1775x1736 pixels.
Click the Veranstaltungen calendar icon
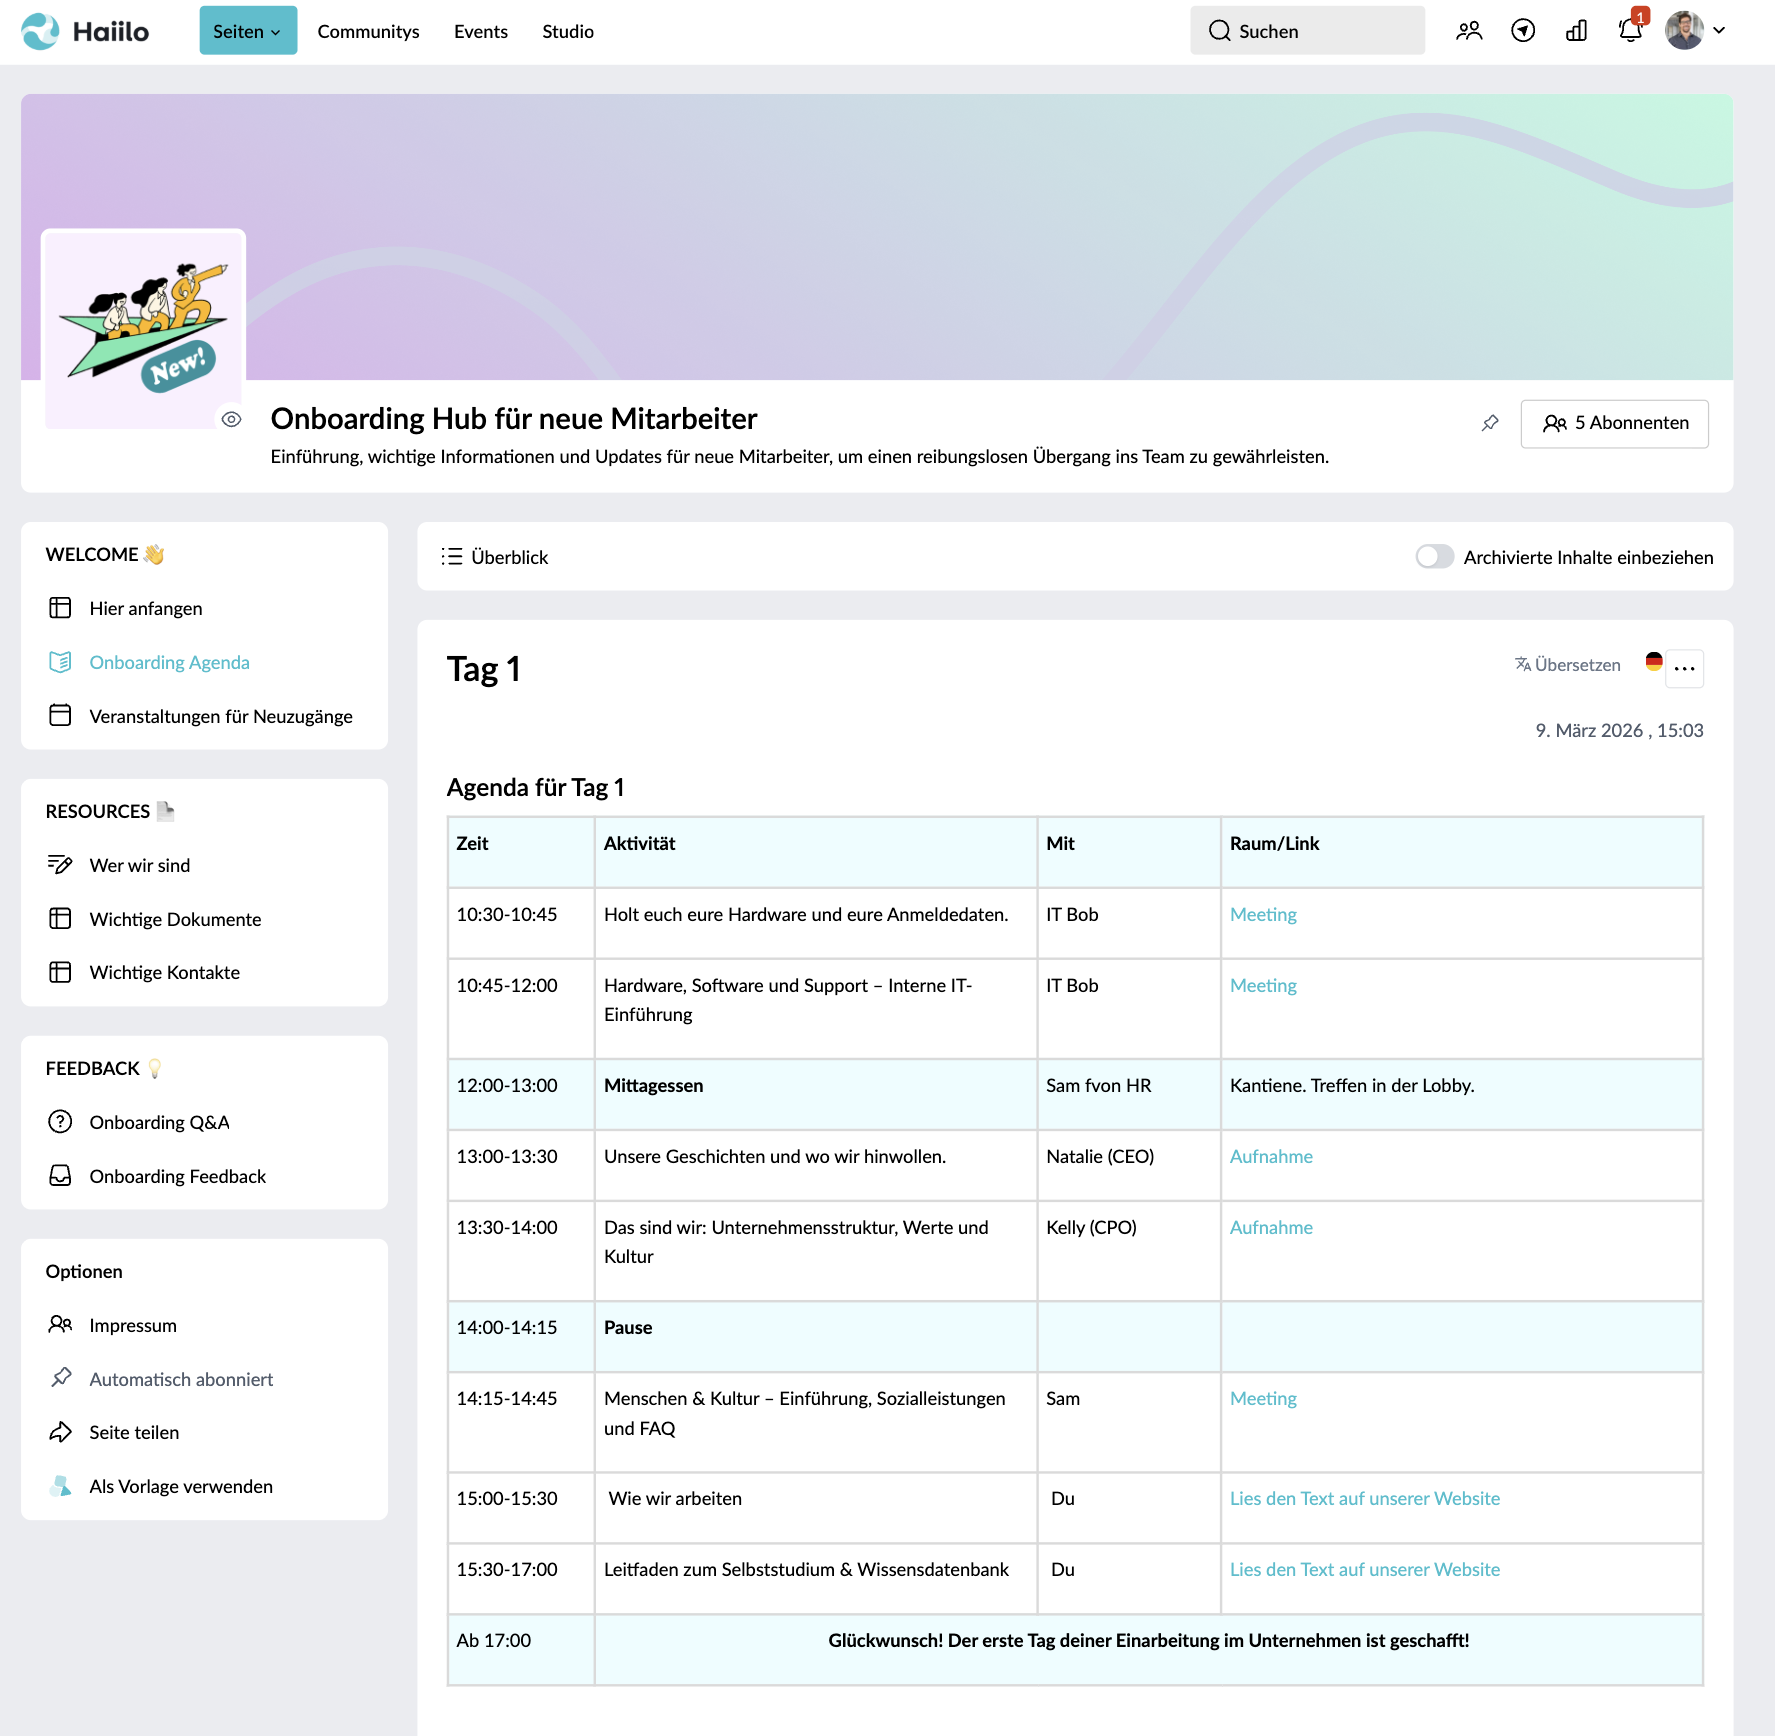(x=60, y=715)
